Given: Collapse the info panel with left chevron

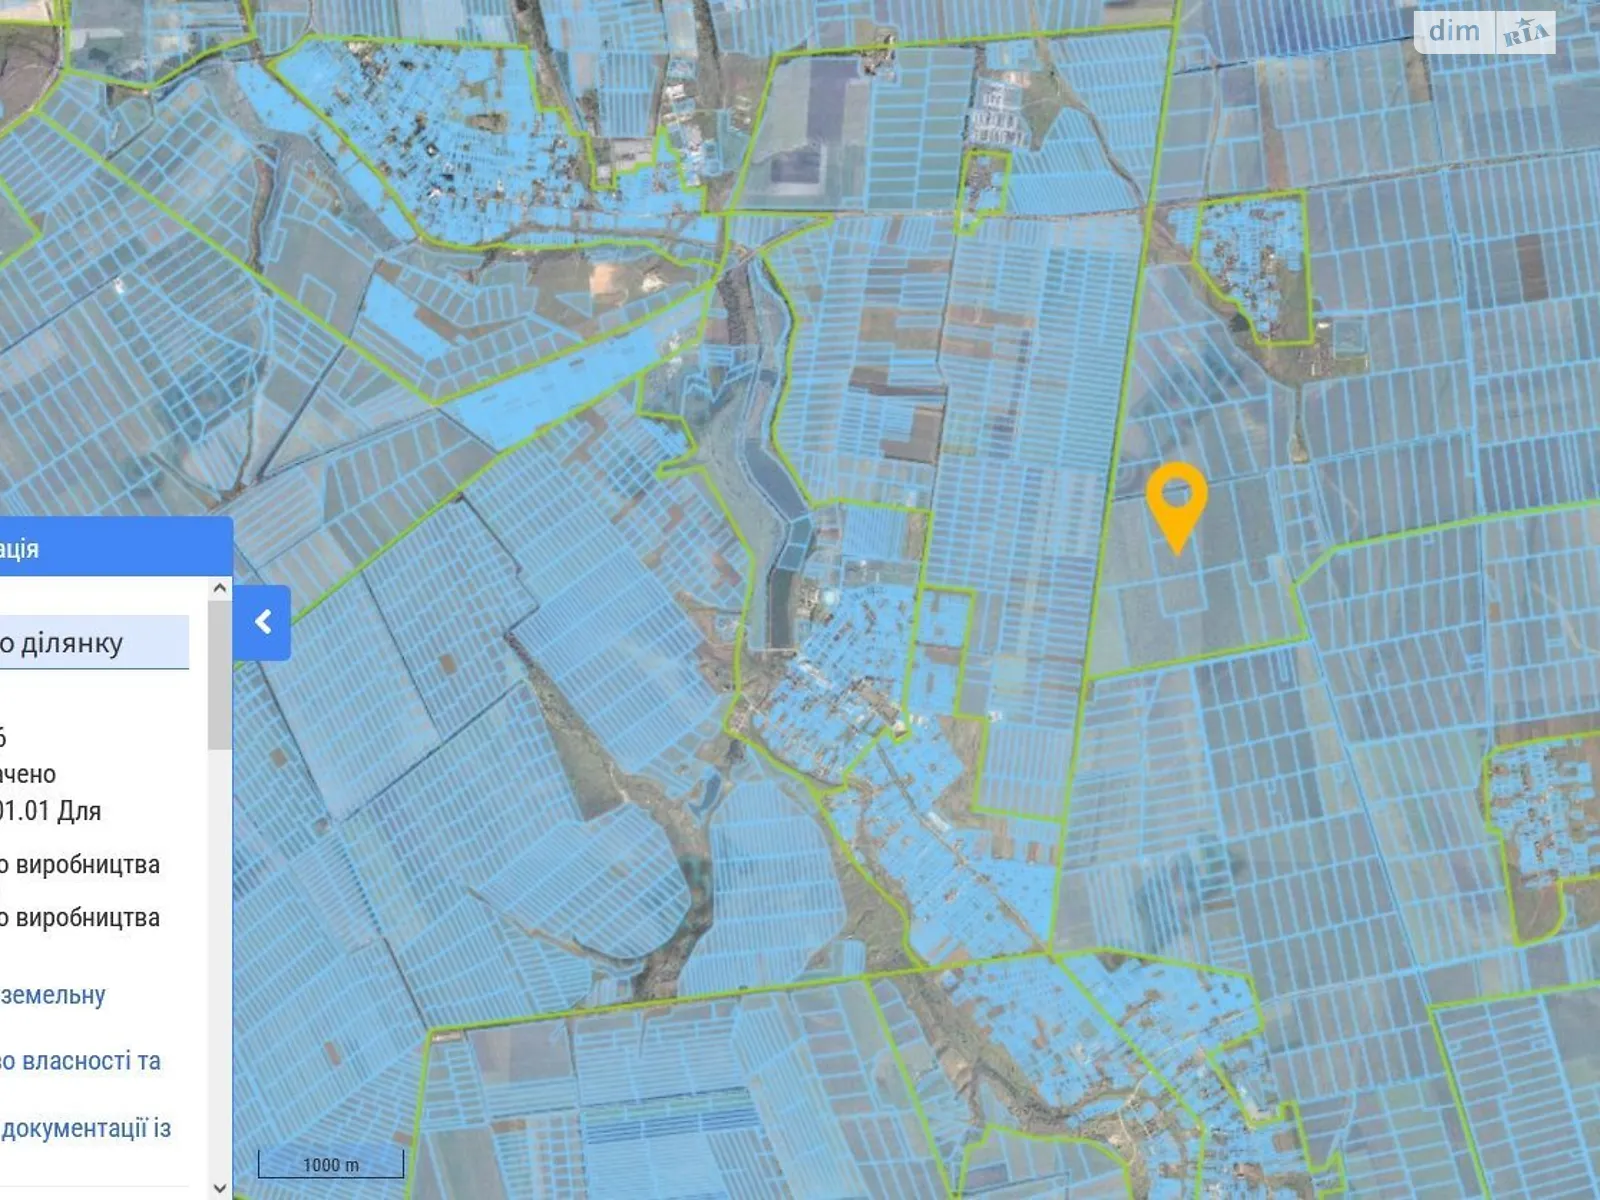Looking at the screenshot, I should (263, 622).
